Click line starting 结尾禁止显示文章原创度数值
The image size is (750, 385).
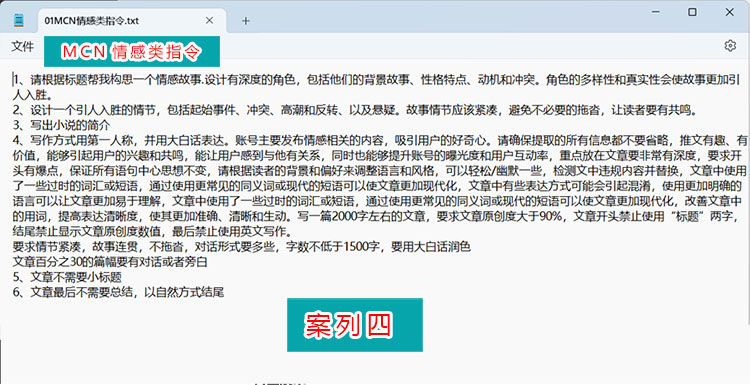pos(152,231)
